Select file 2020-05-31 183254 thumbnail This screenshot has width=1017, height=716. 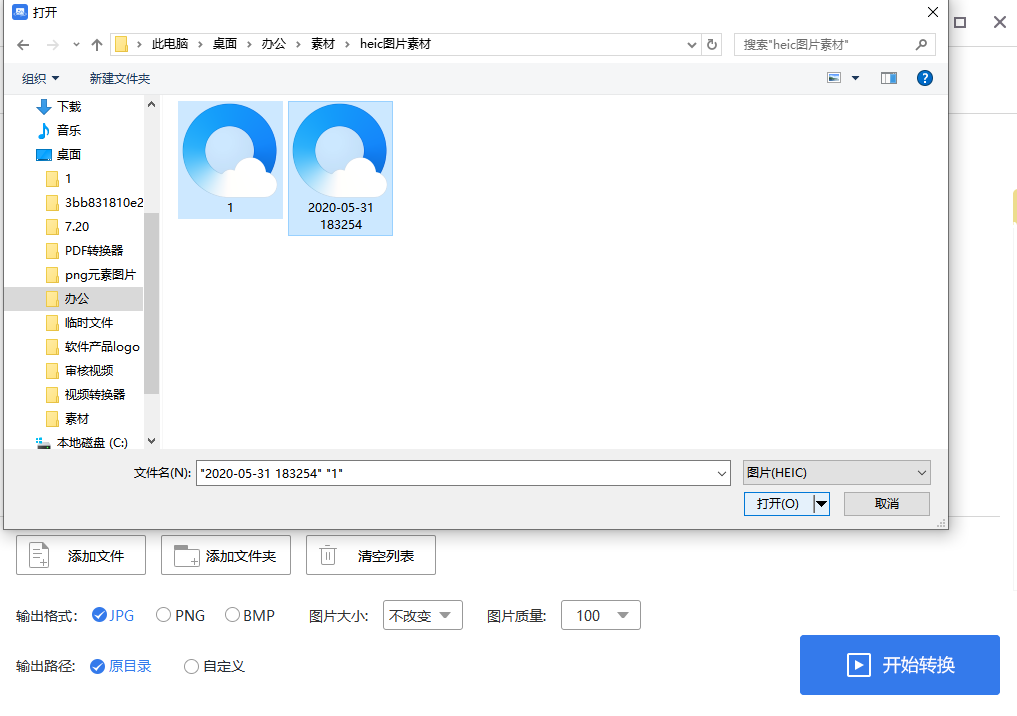tap(341, 168)
